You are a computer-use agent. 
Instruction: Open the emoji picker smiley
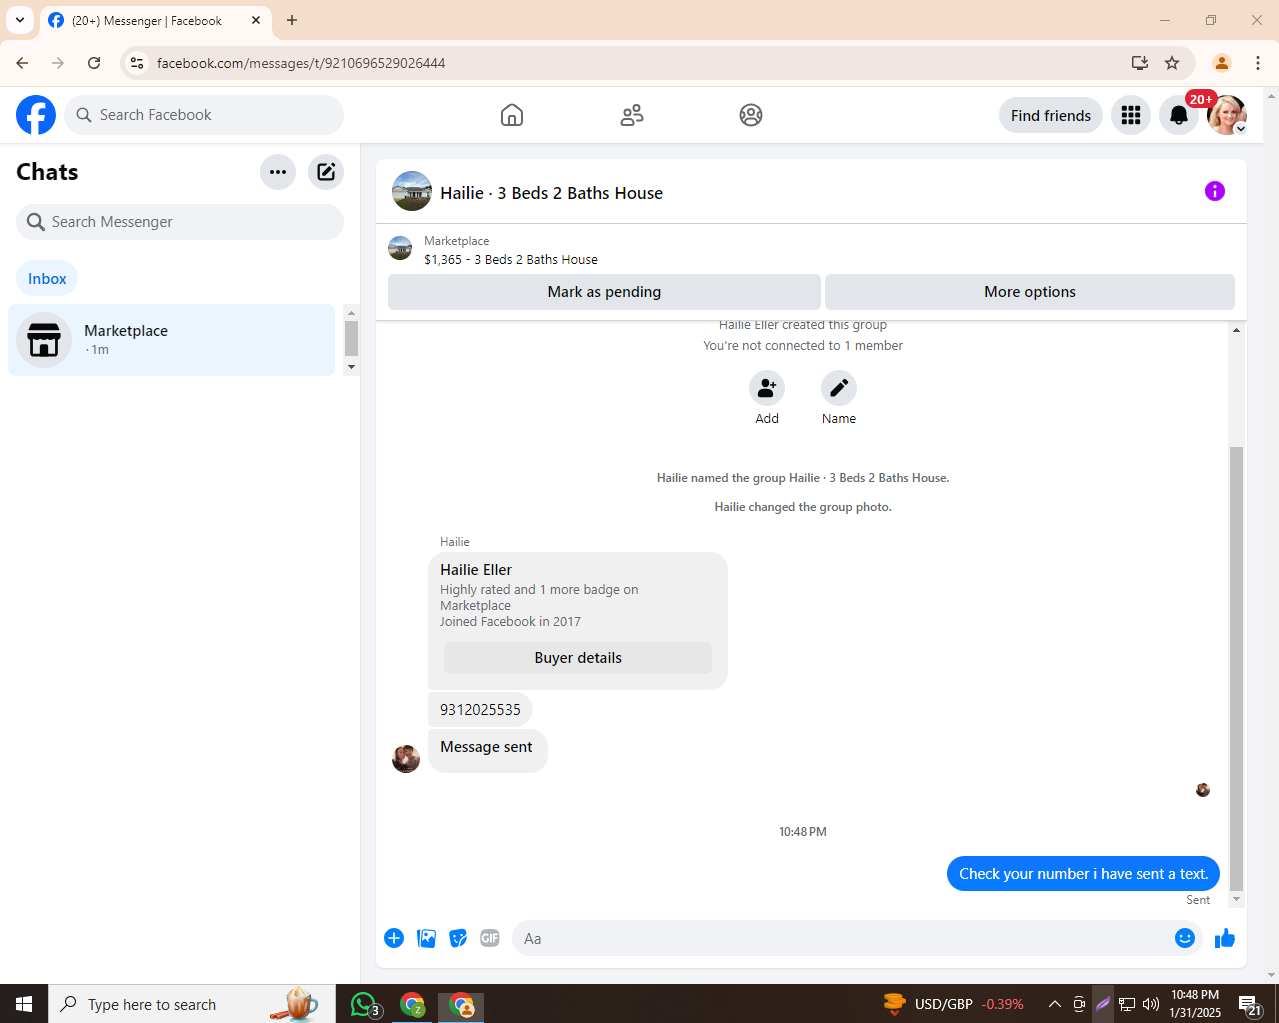click(1185, 938)
